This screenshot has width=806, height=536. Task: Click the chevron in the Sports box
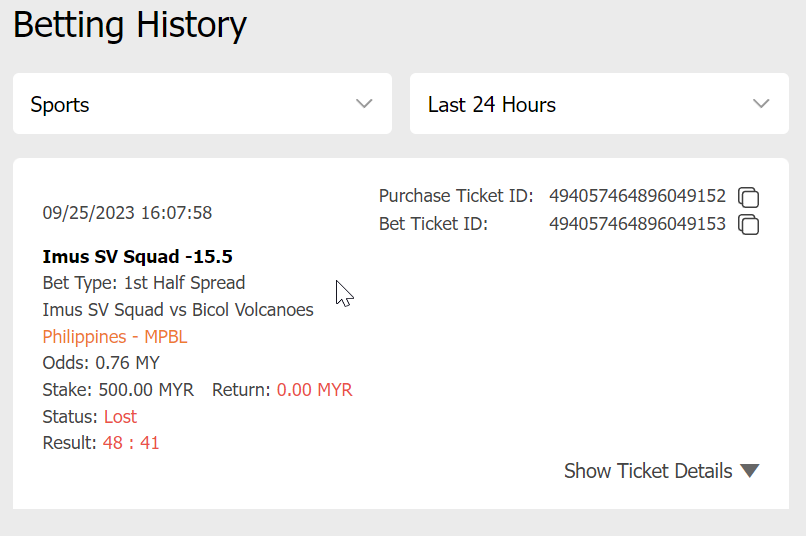364,104
